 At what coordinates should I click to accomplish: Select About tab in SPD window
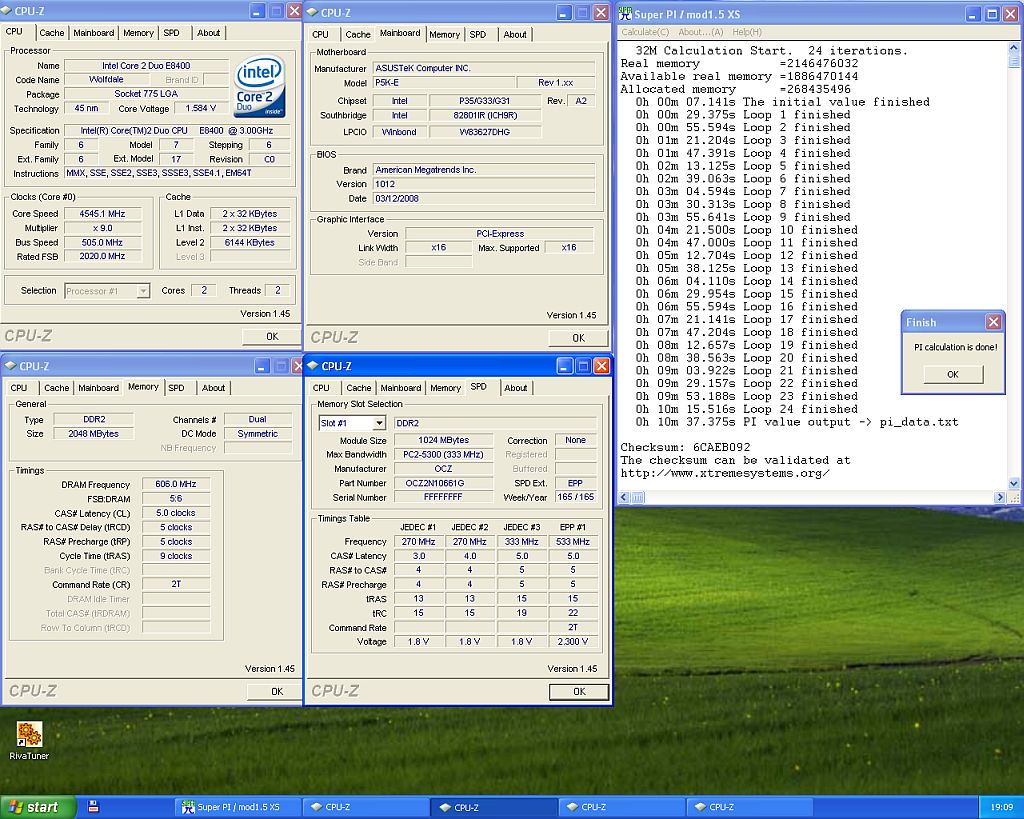(515, 388)
